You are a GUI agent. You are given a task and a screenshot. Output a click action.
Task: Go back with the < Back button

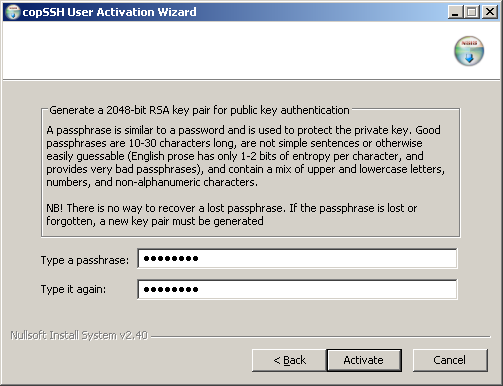289,360
